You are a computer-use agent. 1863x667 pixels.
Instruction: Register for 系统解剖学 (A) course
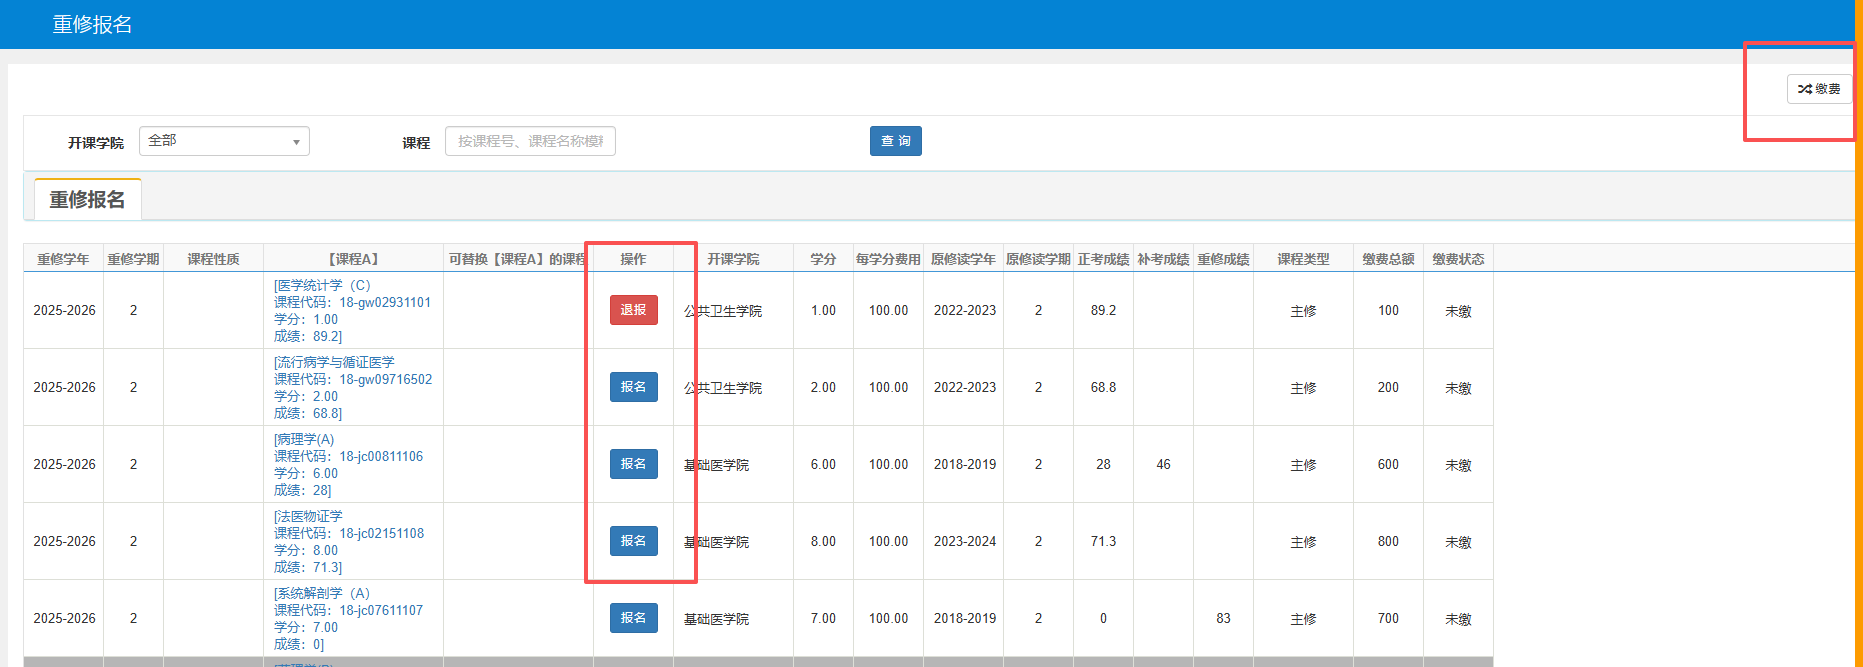tap(633, 618)
